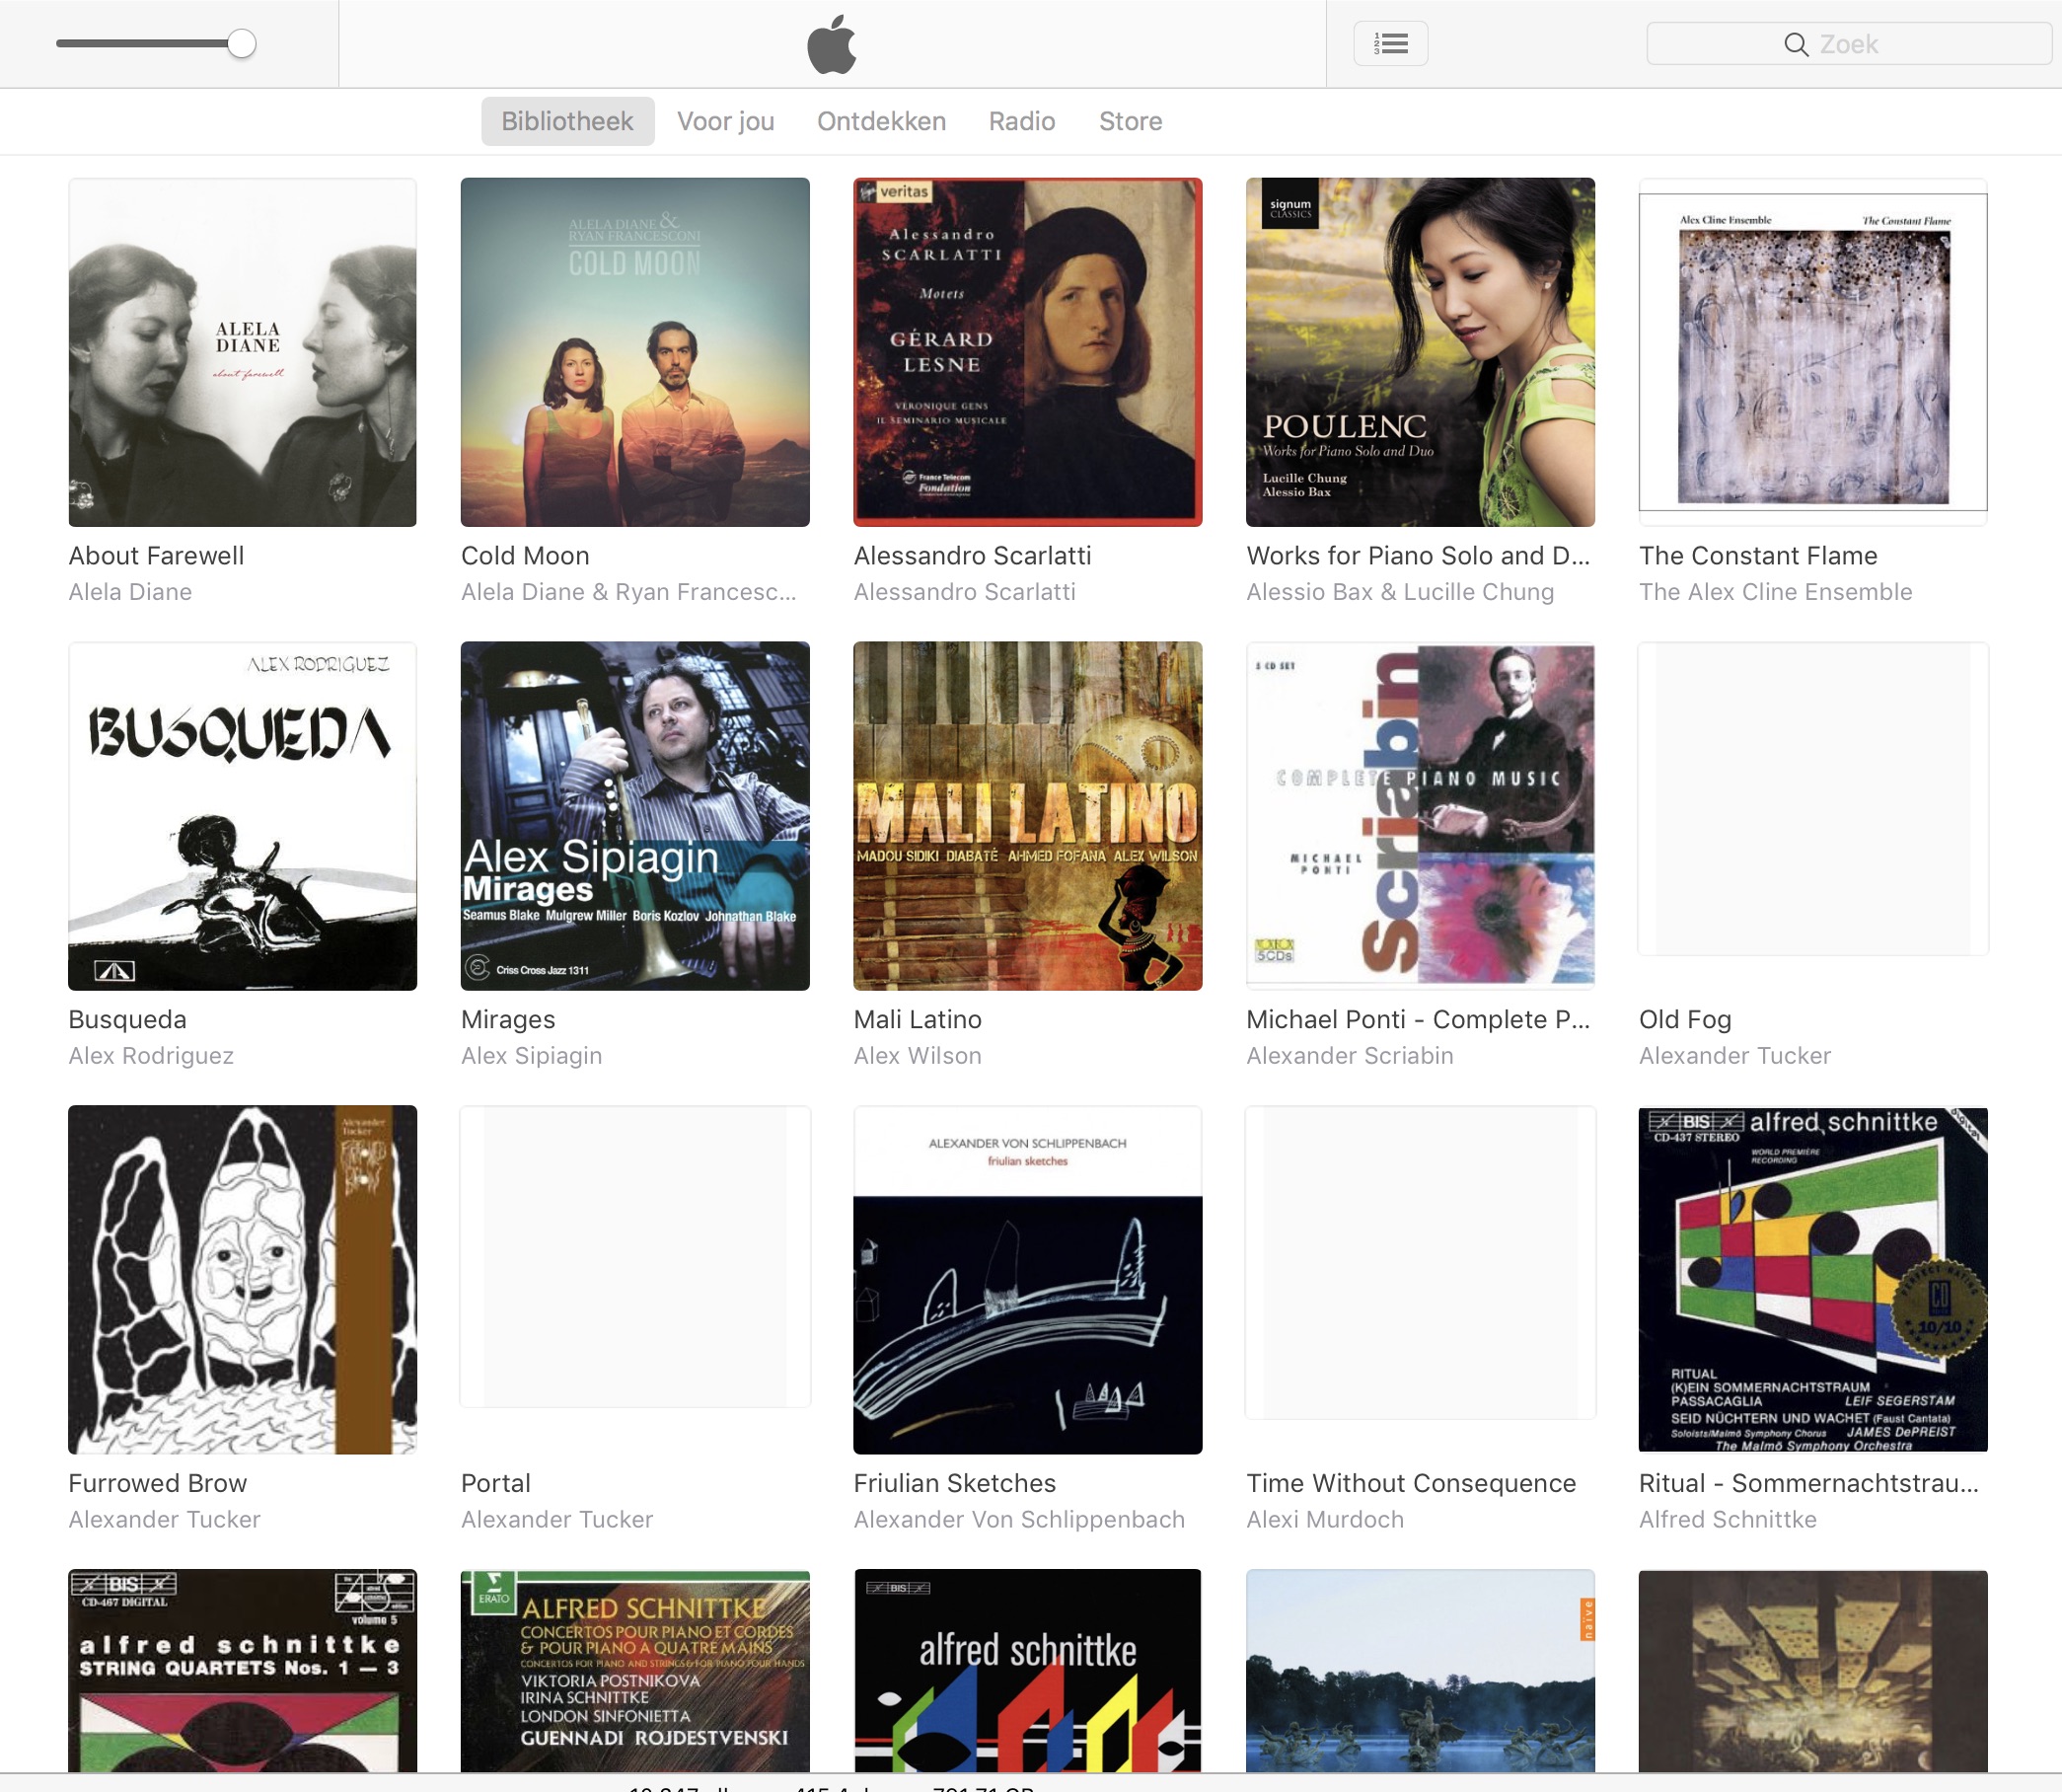2062x1792 pixels.
Task: Click the volume slider knob
Action: click(241, 44)
